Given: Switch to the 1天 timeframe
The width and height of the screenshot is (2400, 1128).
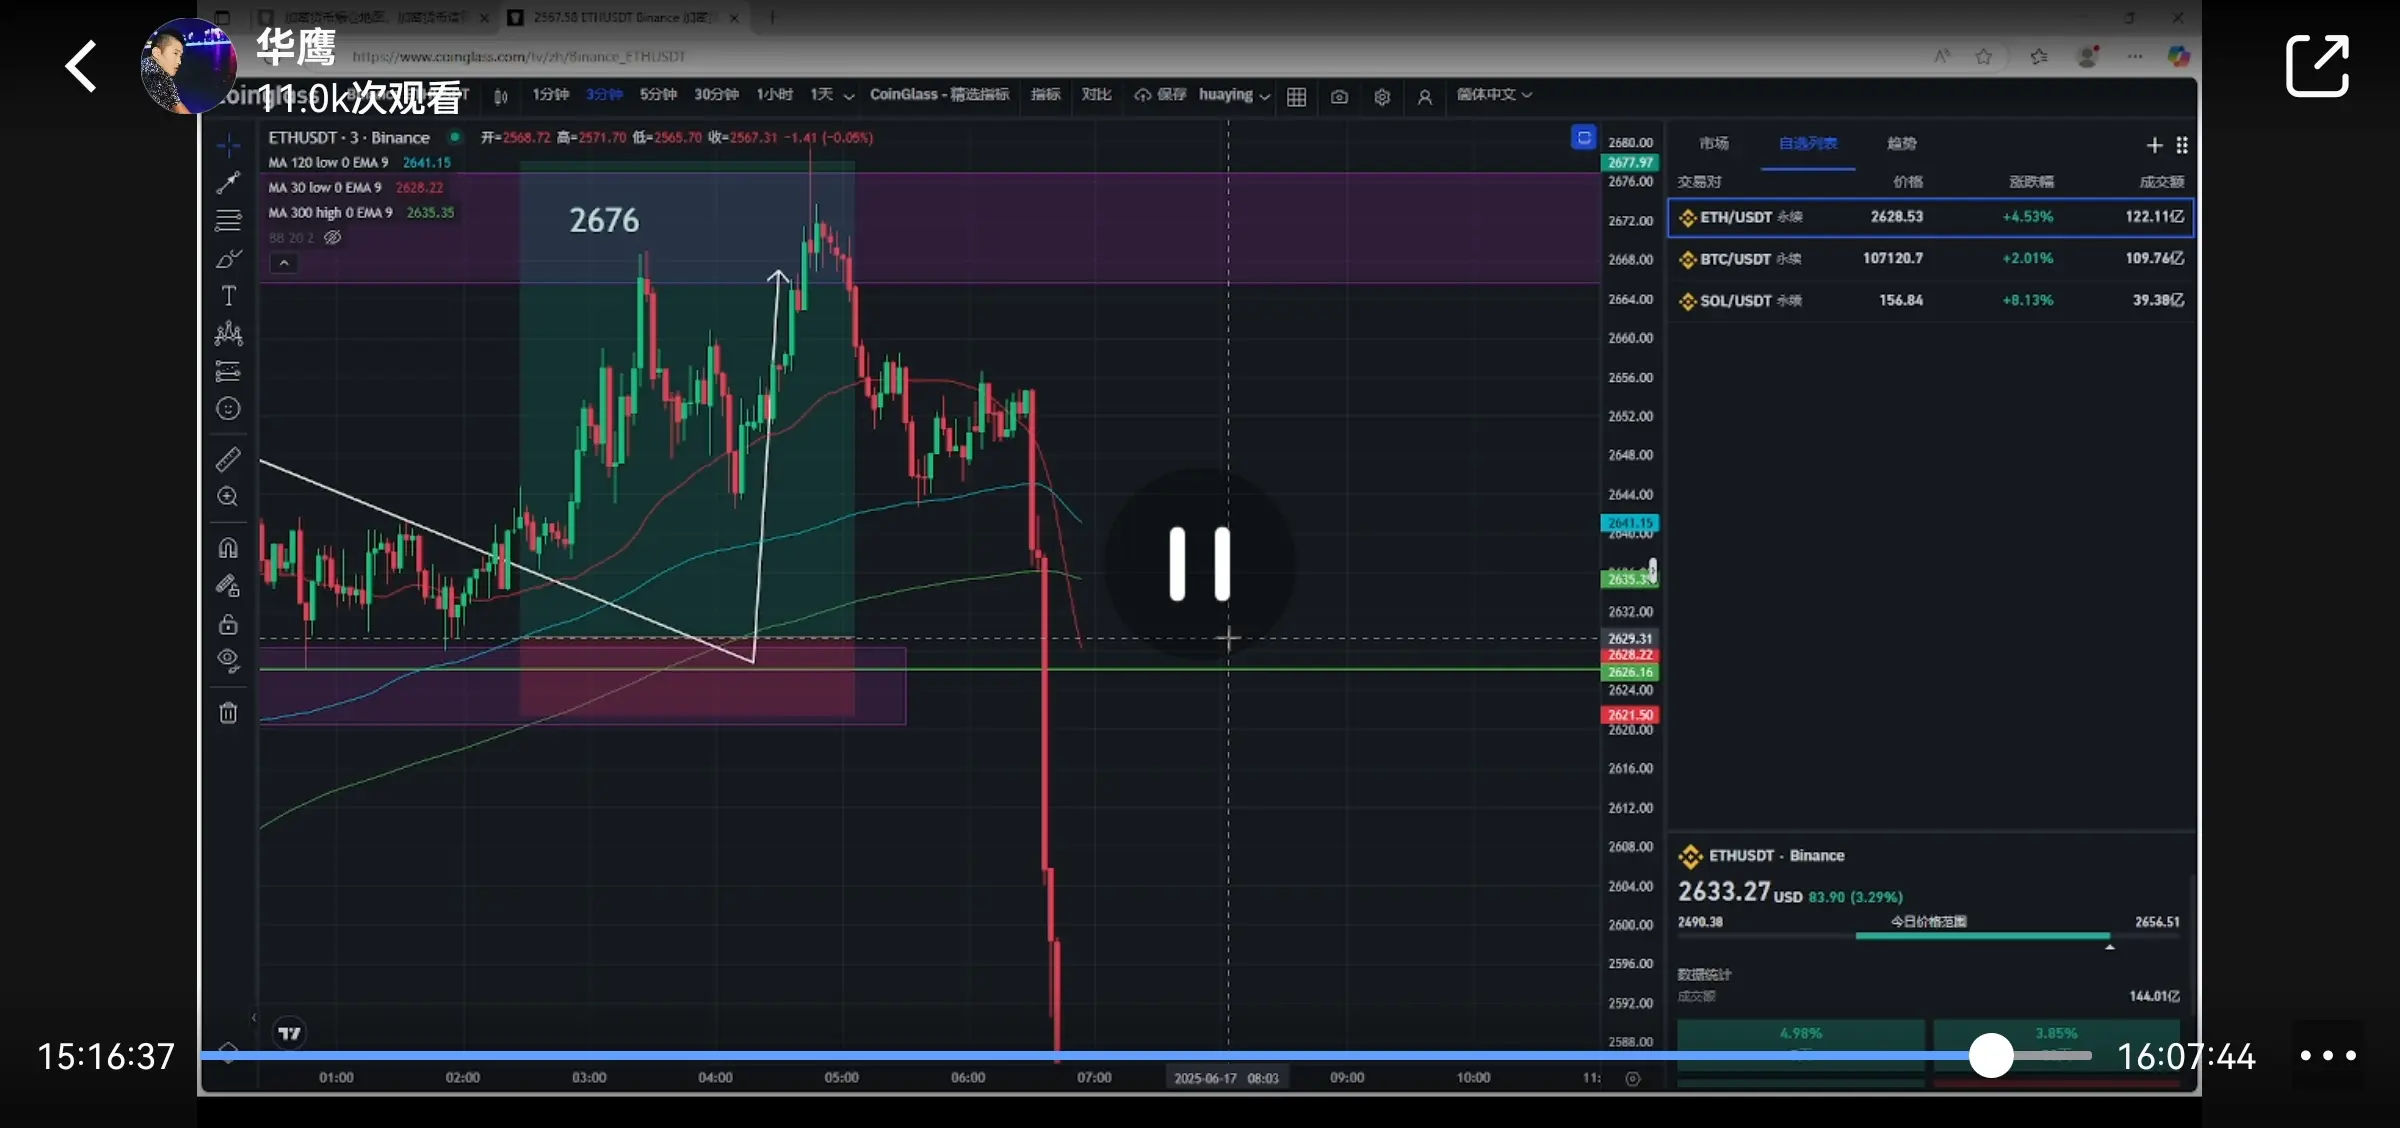Looking at the screenshot, I should (821, 95).
